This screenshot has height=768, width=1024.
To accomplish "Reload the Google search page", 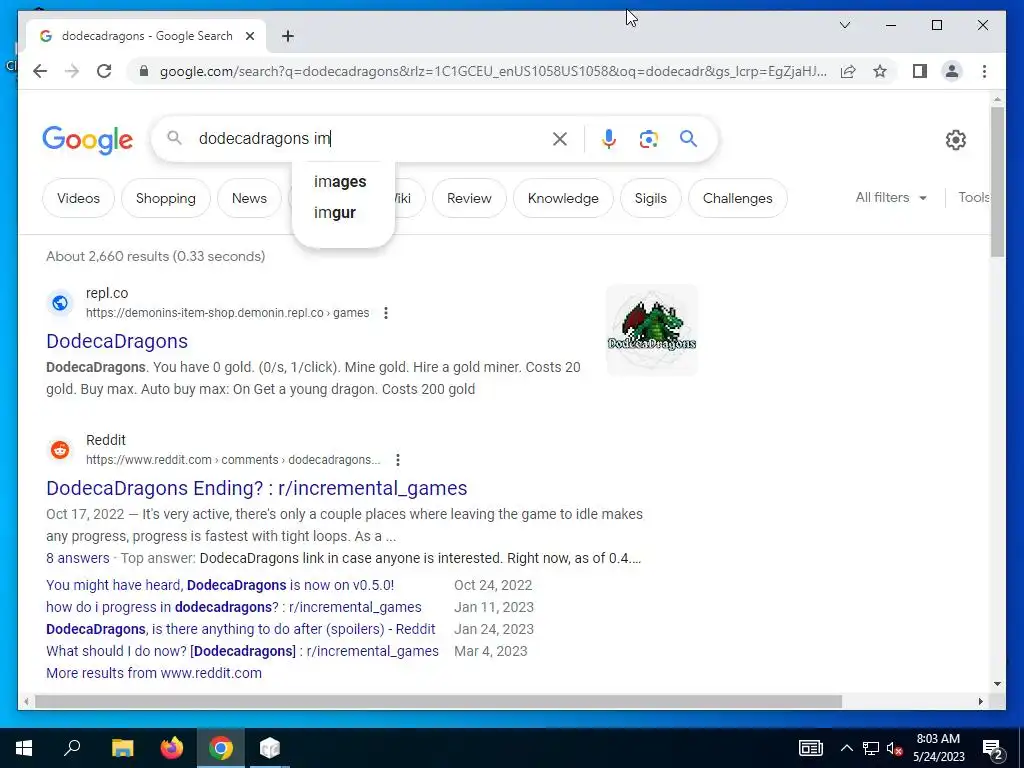I will point(104,71).
